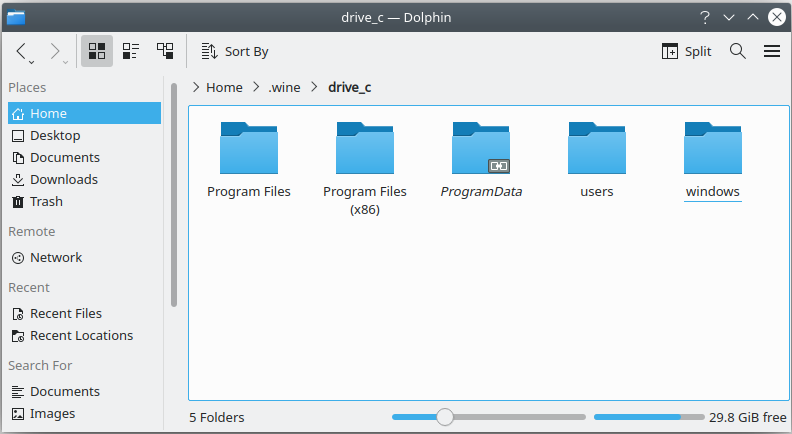
Task: Click the '5 Folders' status text
Action: pyautogui.click(x=217, y=417)
